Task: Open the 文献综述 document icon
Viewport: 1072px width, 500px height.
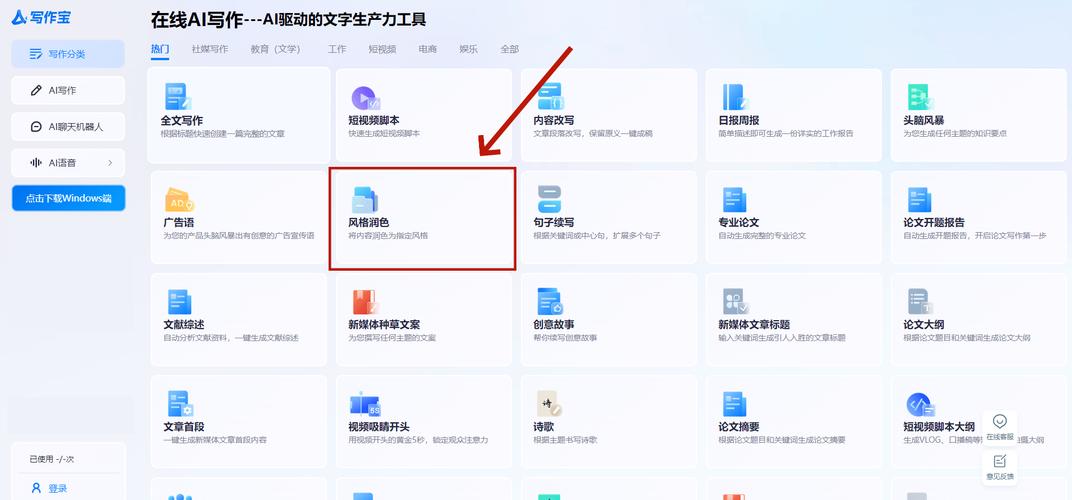Action: [178, 302]
